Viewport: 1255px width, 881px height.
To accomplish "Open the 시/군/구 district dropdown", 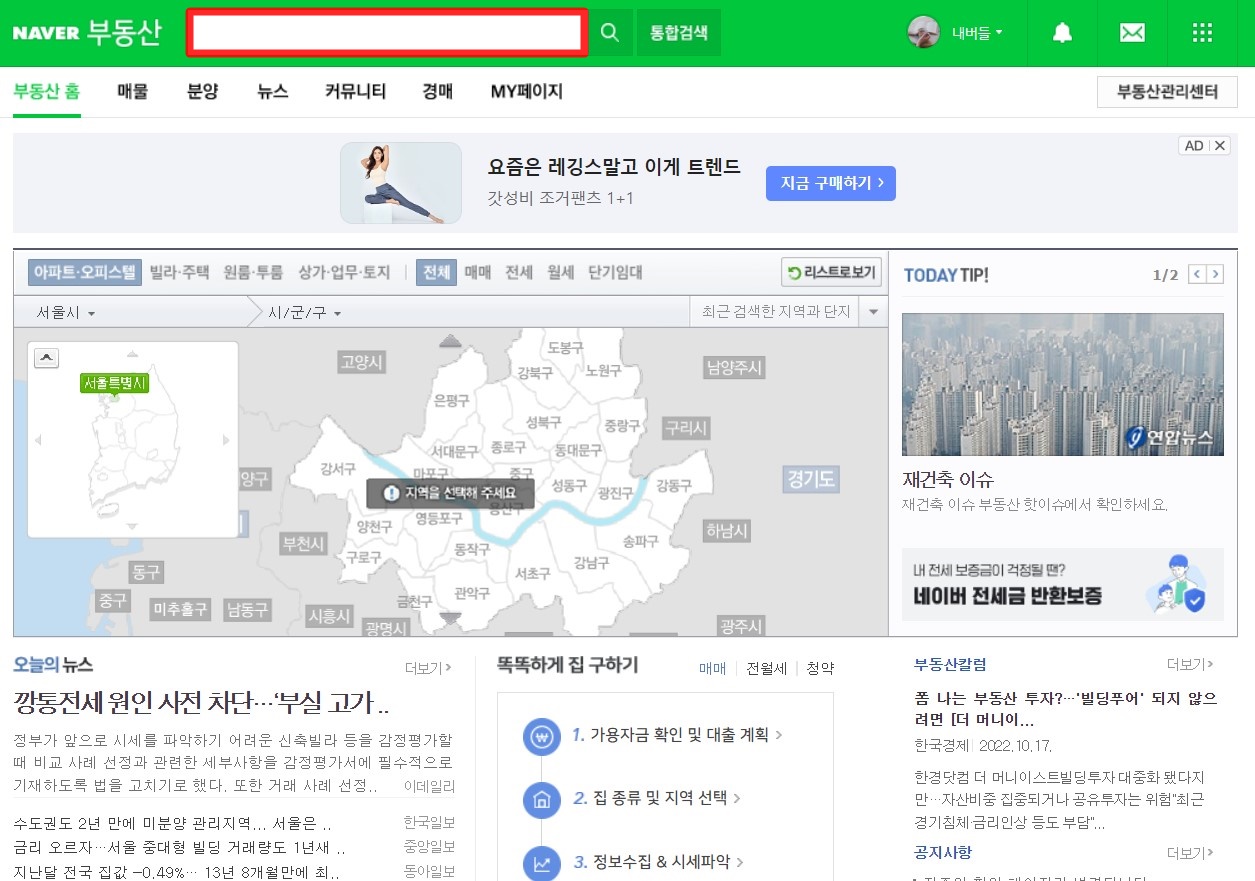I will [x=305, y=313].
